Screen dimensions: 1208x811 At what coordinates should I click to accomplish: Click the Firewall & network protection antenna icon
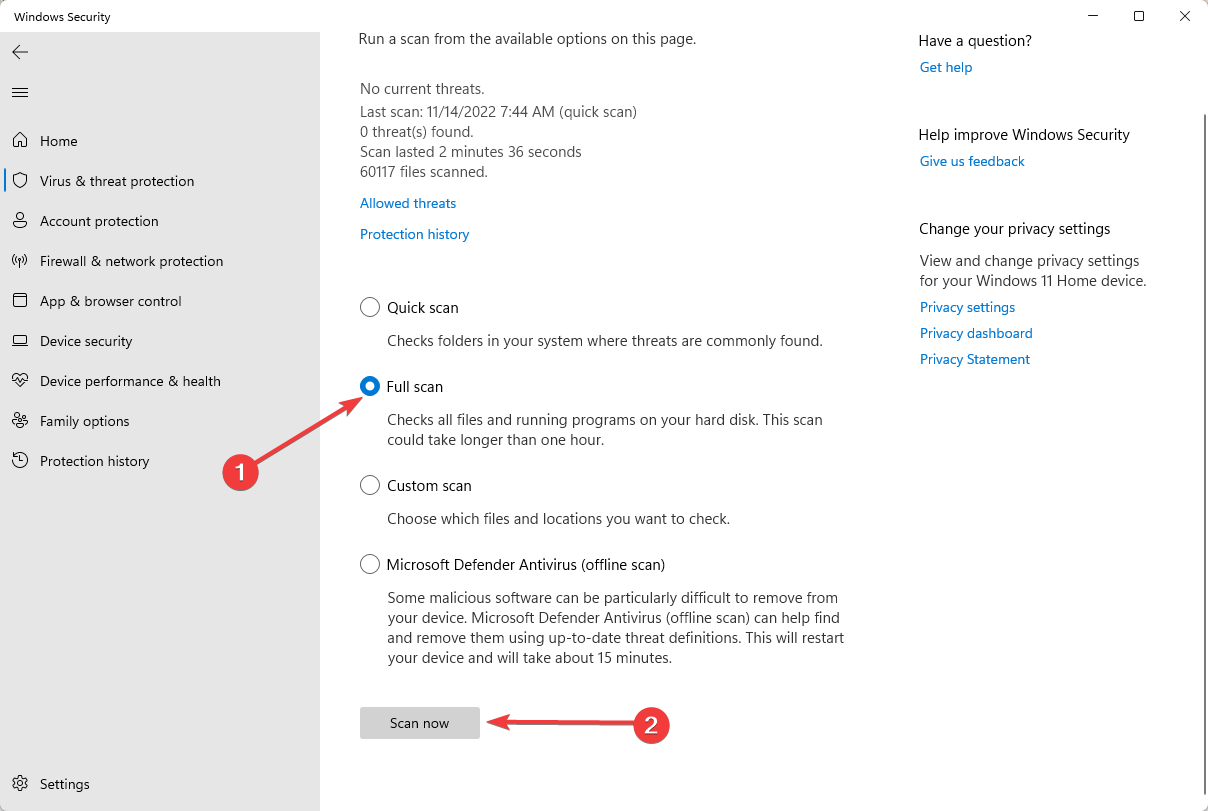tap(20, 261)
